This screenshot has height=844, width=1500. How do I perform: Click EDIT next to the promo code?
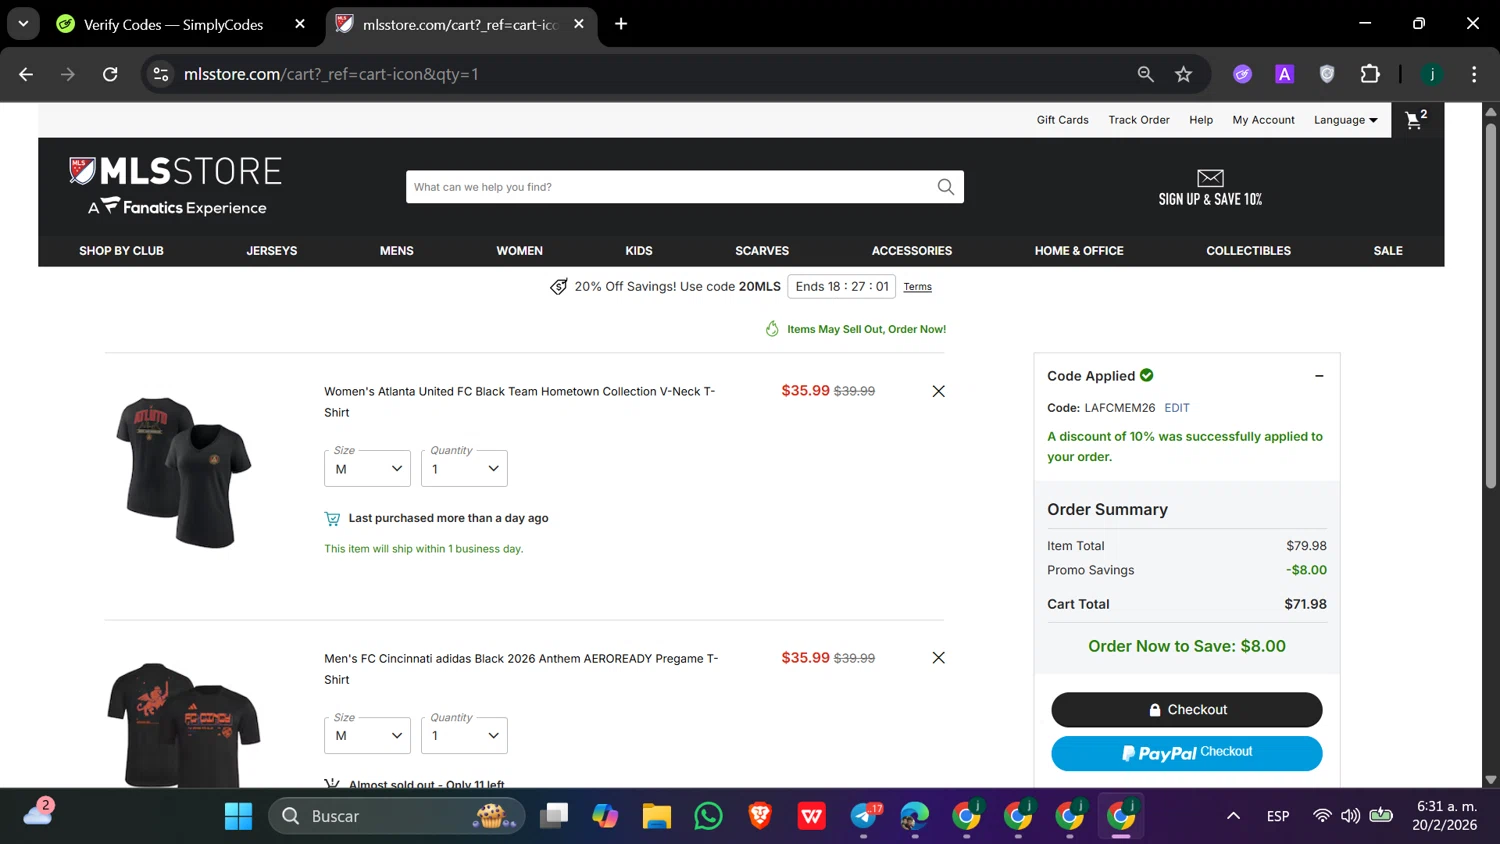pyautogui.click(x=1177, y=408)
